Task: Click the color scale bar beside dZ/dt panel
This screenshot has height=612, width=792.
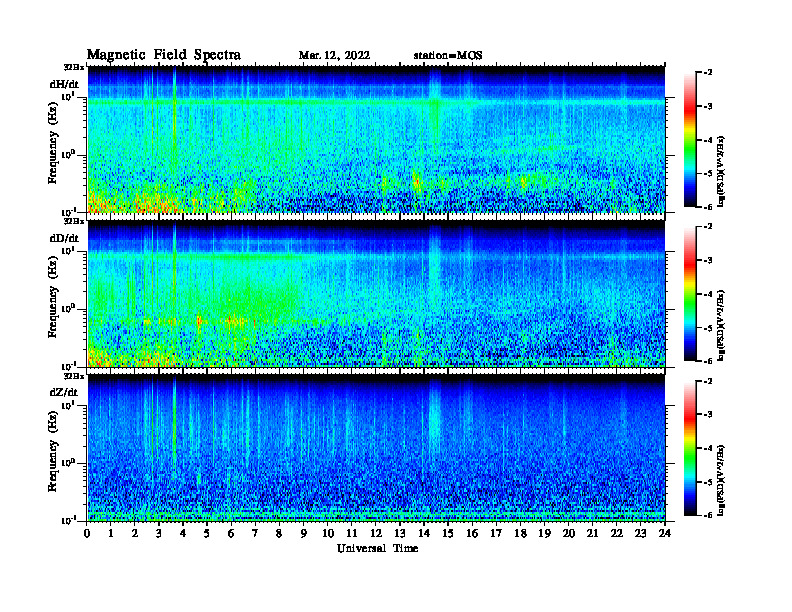Action: (x=690, y=448)
